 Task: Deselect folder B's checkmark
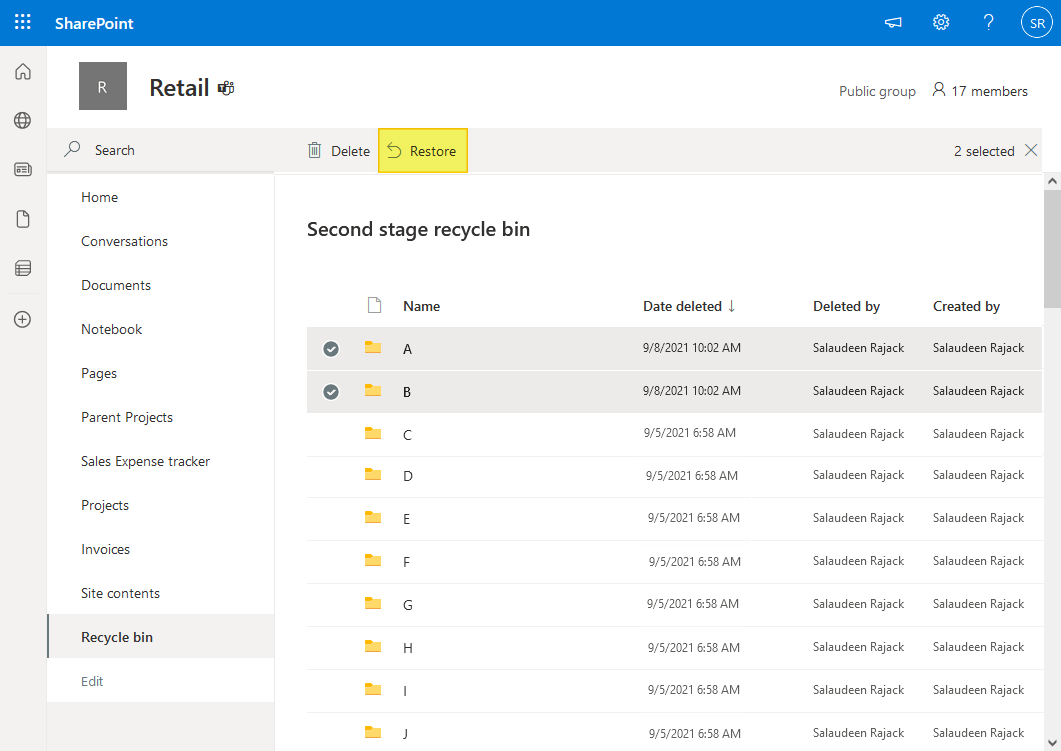pos(331,392)
